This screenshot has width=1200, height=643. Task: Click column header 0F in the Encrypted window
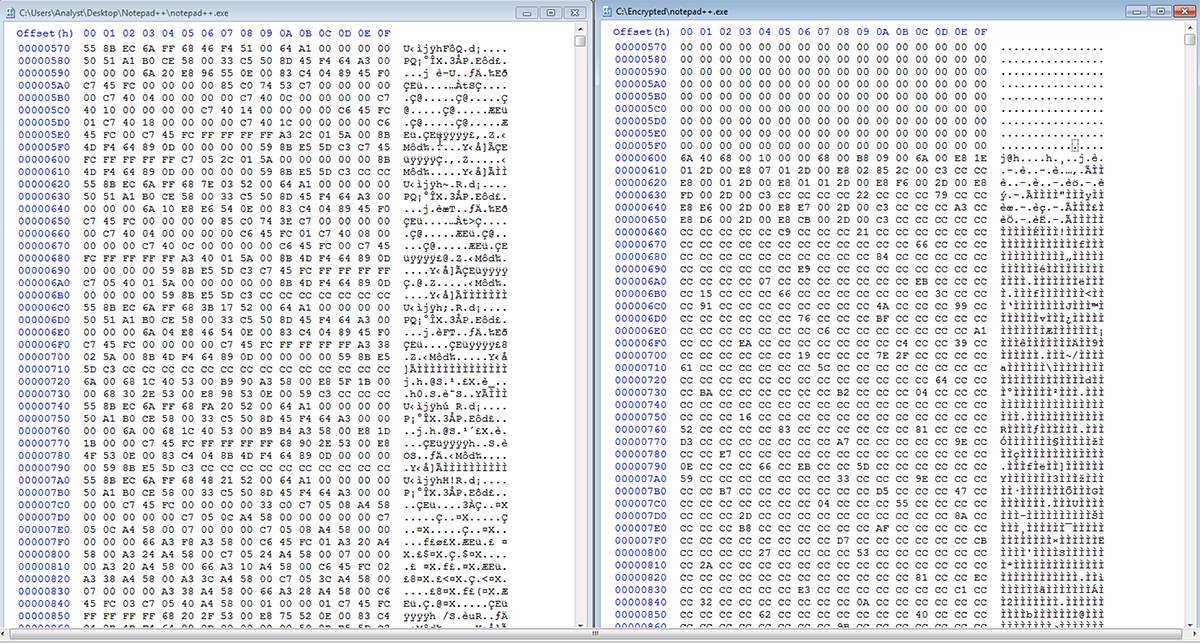tap(981, 32)
